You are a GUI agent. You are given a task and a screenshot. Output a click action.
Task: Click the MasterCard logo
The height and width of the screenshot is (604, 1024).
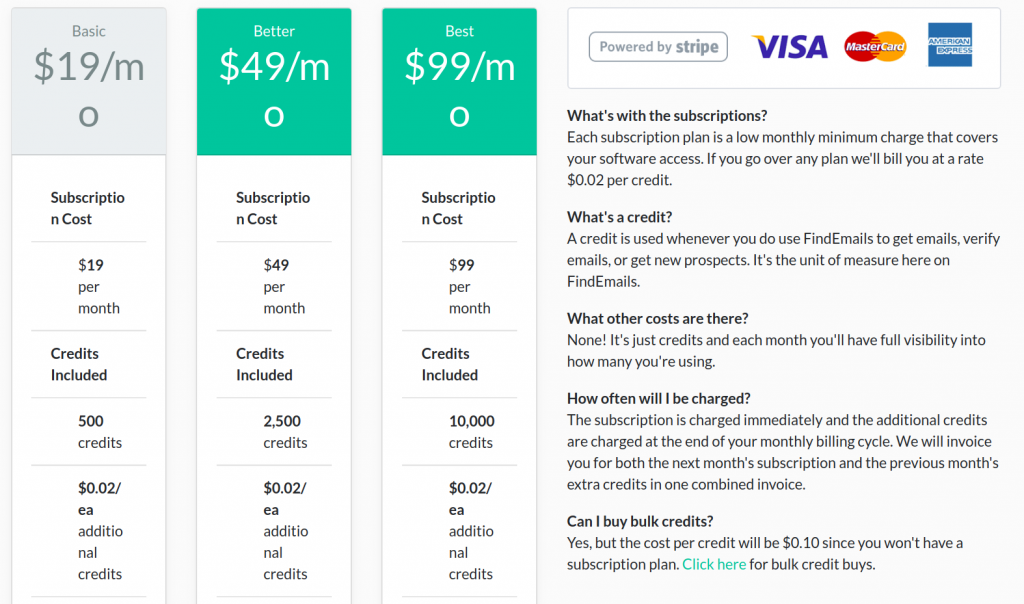click(875, 46)
